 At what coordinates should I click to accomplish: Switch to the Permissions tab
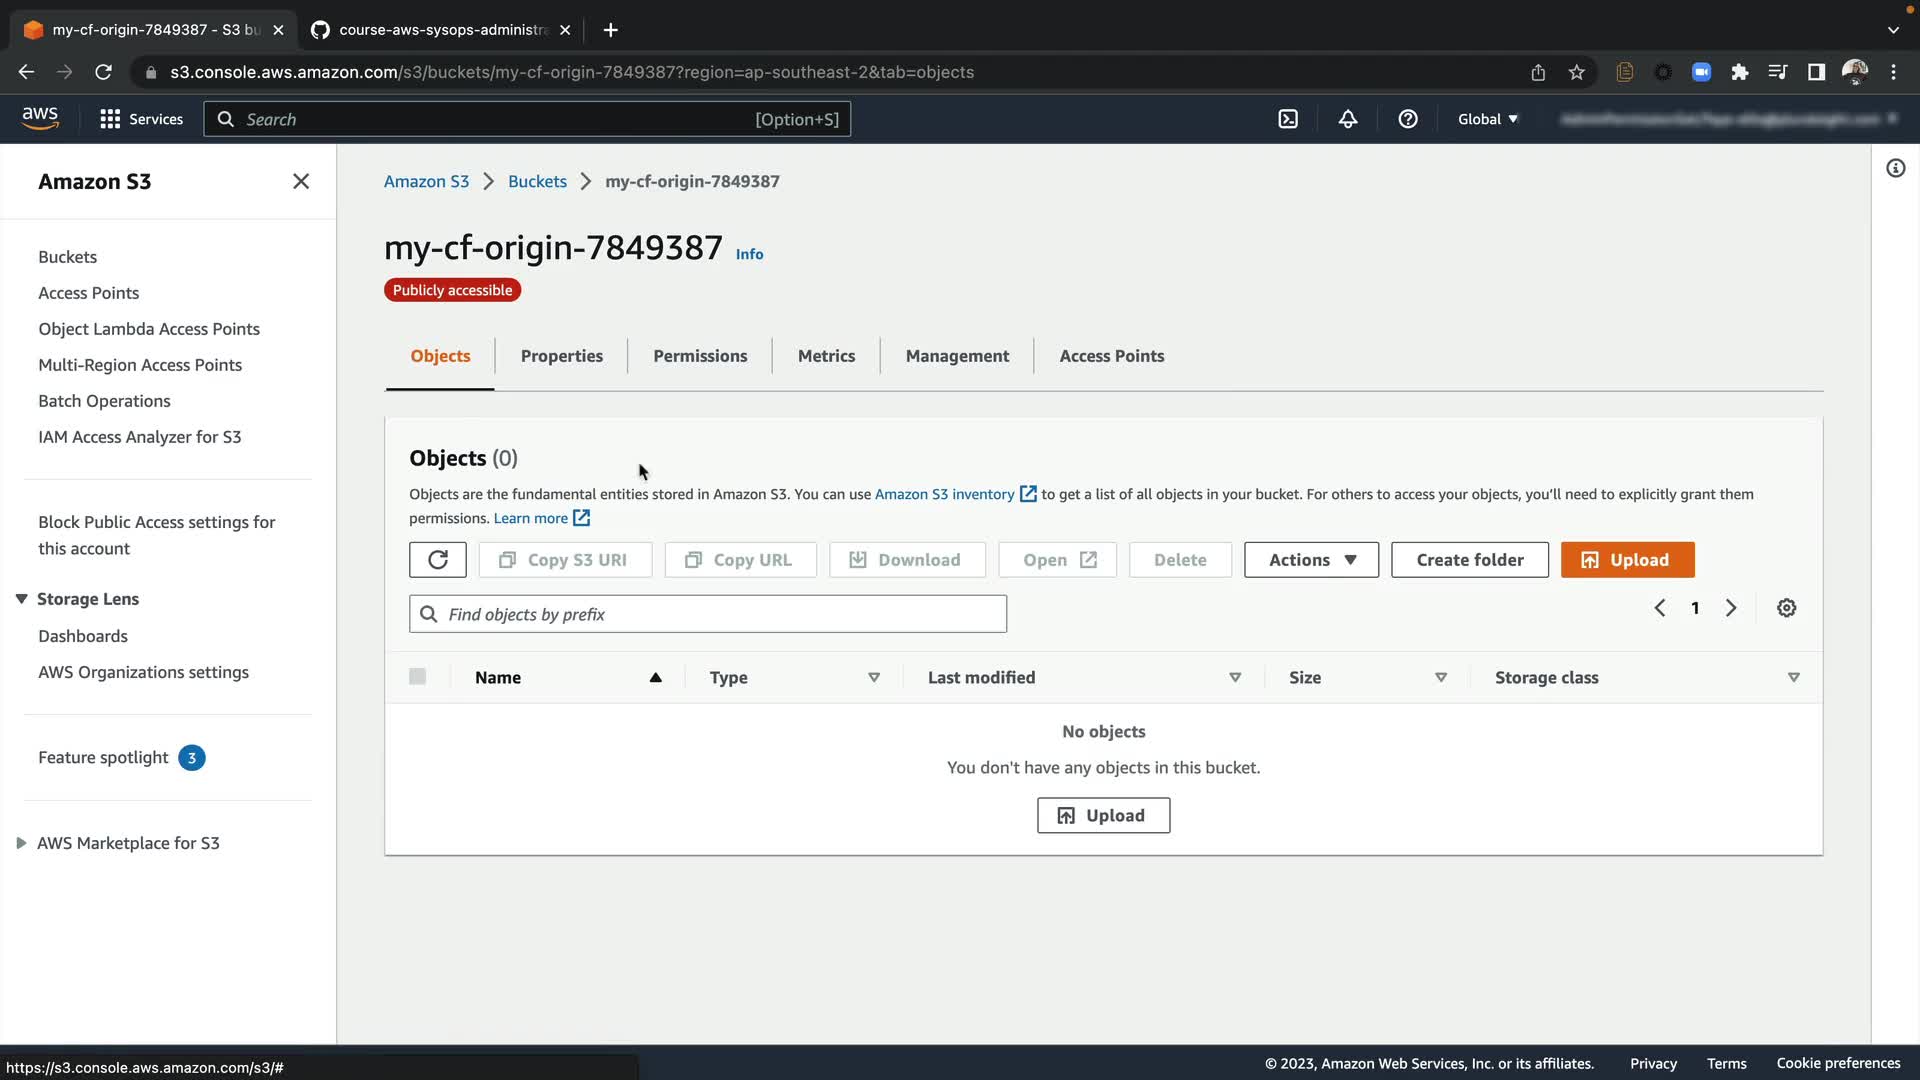(700, 356)
